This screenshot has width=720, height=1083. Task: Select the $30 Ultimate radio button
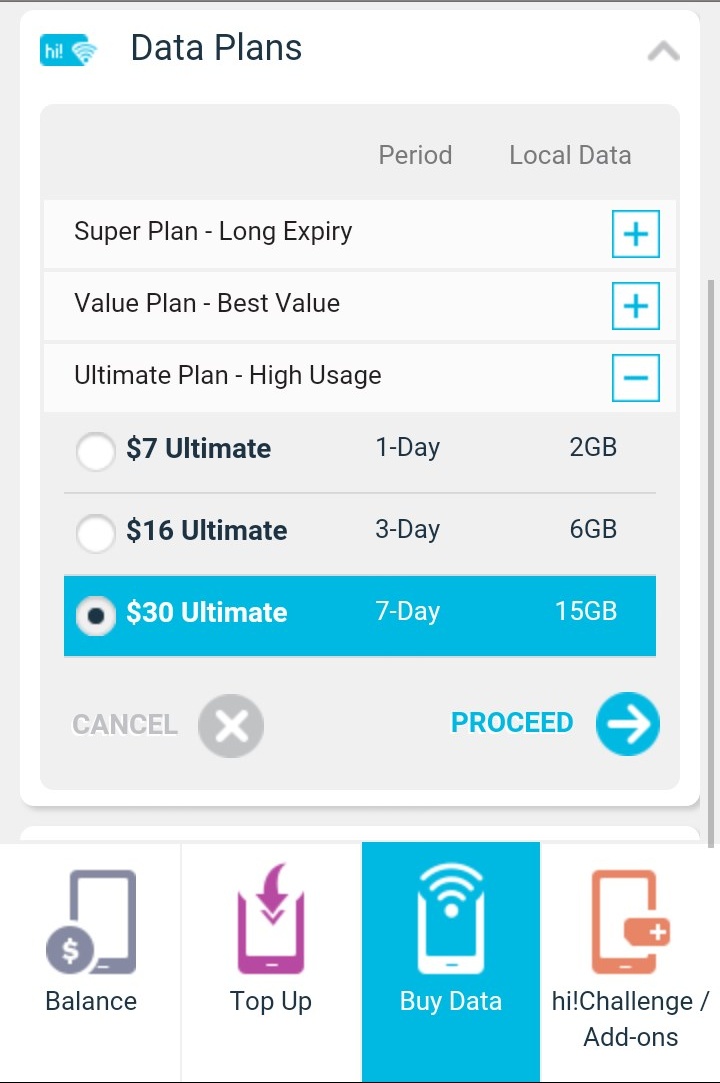point(95,616)
